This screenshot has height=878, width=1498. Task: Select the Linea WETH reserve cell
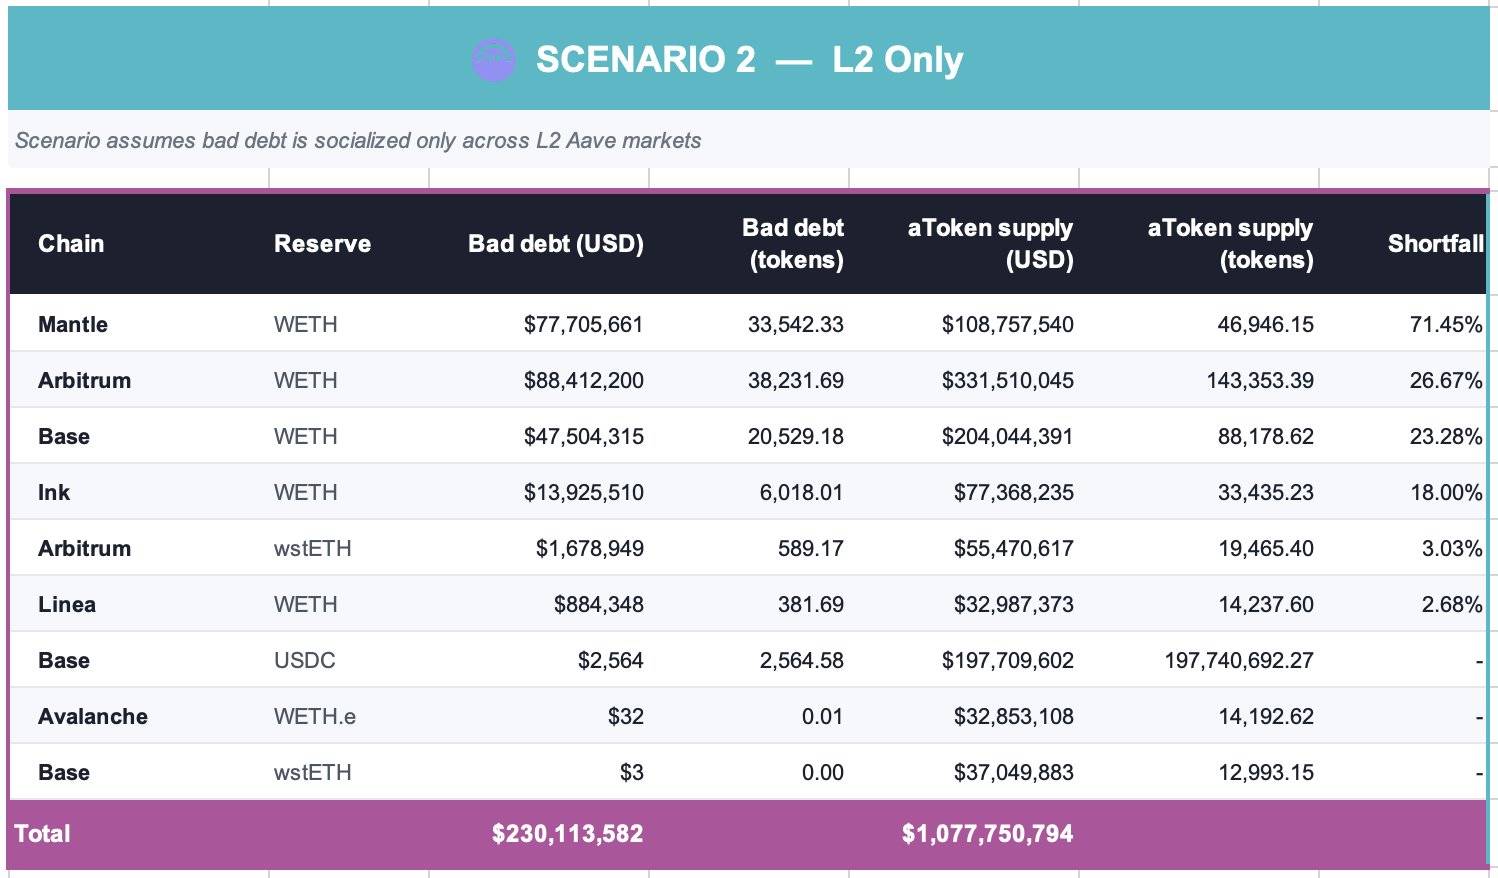click(x=305, y=605)
